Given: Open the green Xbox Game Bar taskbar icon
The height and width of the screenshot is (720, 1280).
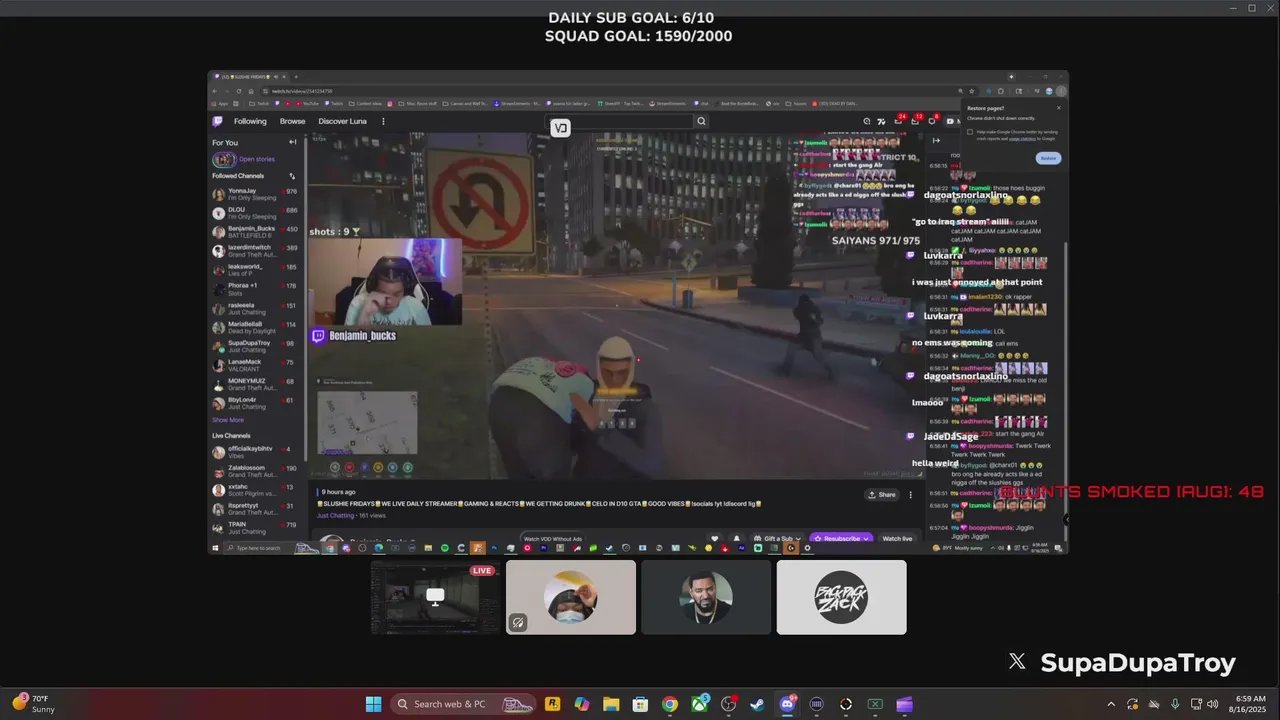Looking at the screenshot, I should 875,704.
